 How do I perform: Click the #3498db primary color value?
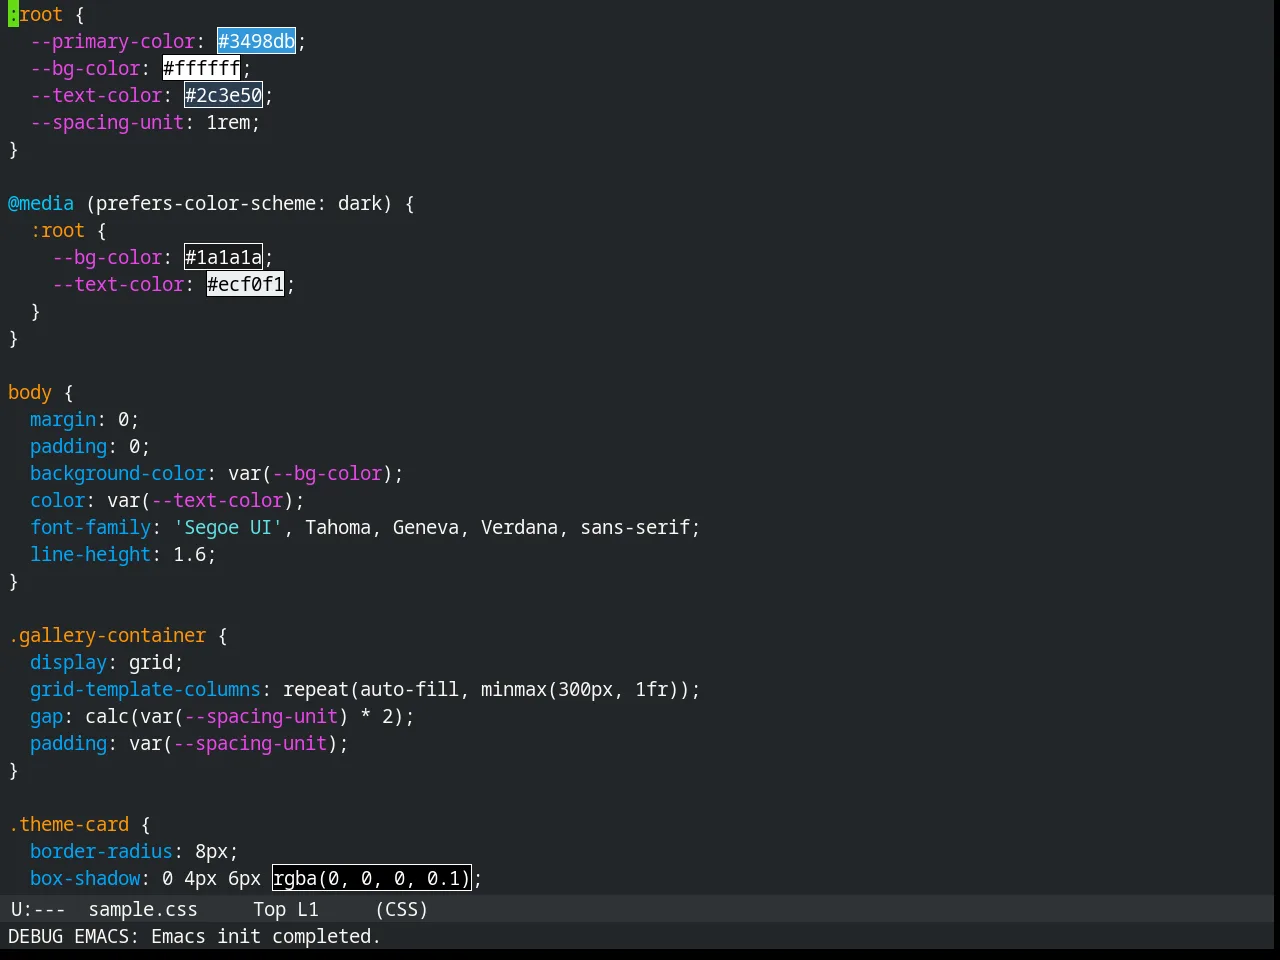(257, 41)
